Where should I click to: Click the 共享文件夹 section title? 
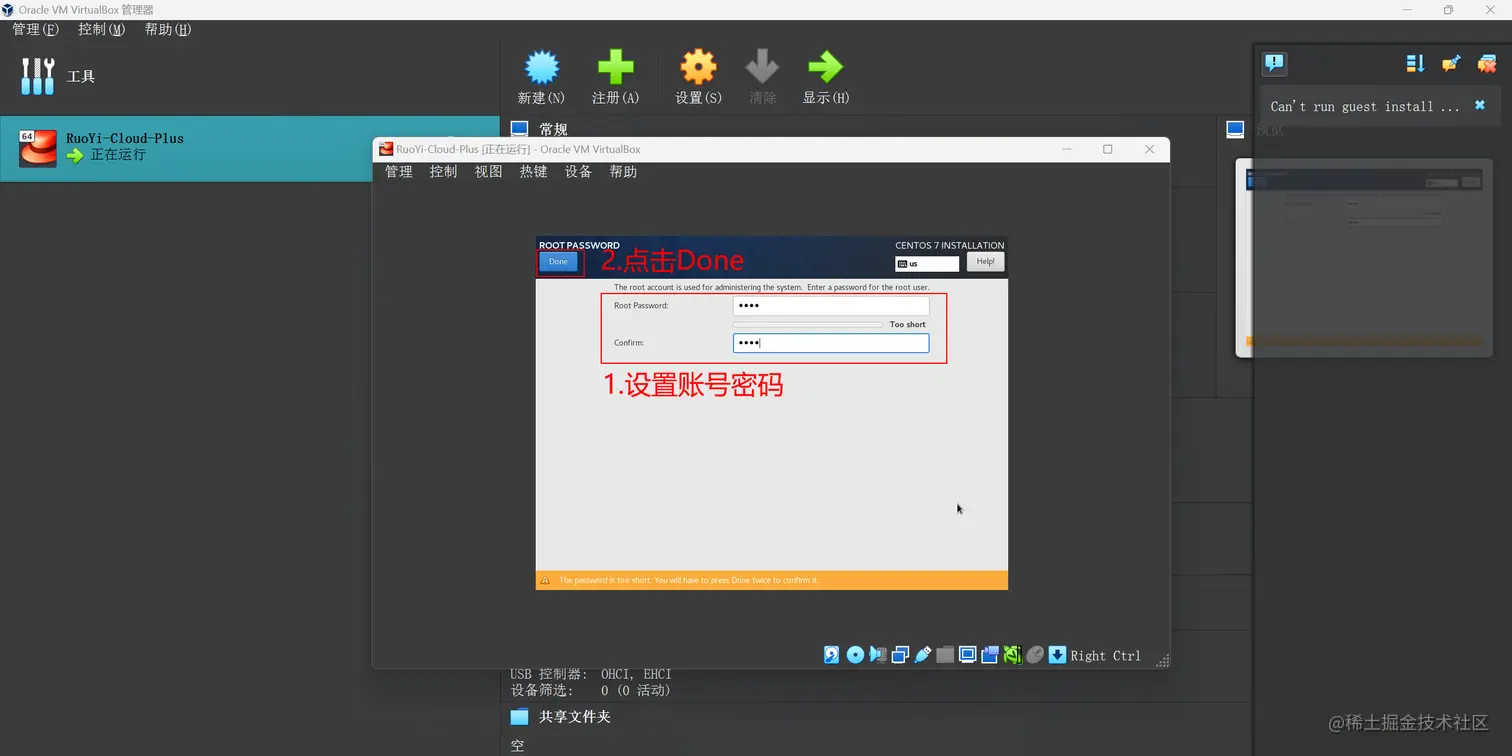(x=575, y=717)
